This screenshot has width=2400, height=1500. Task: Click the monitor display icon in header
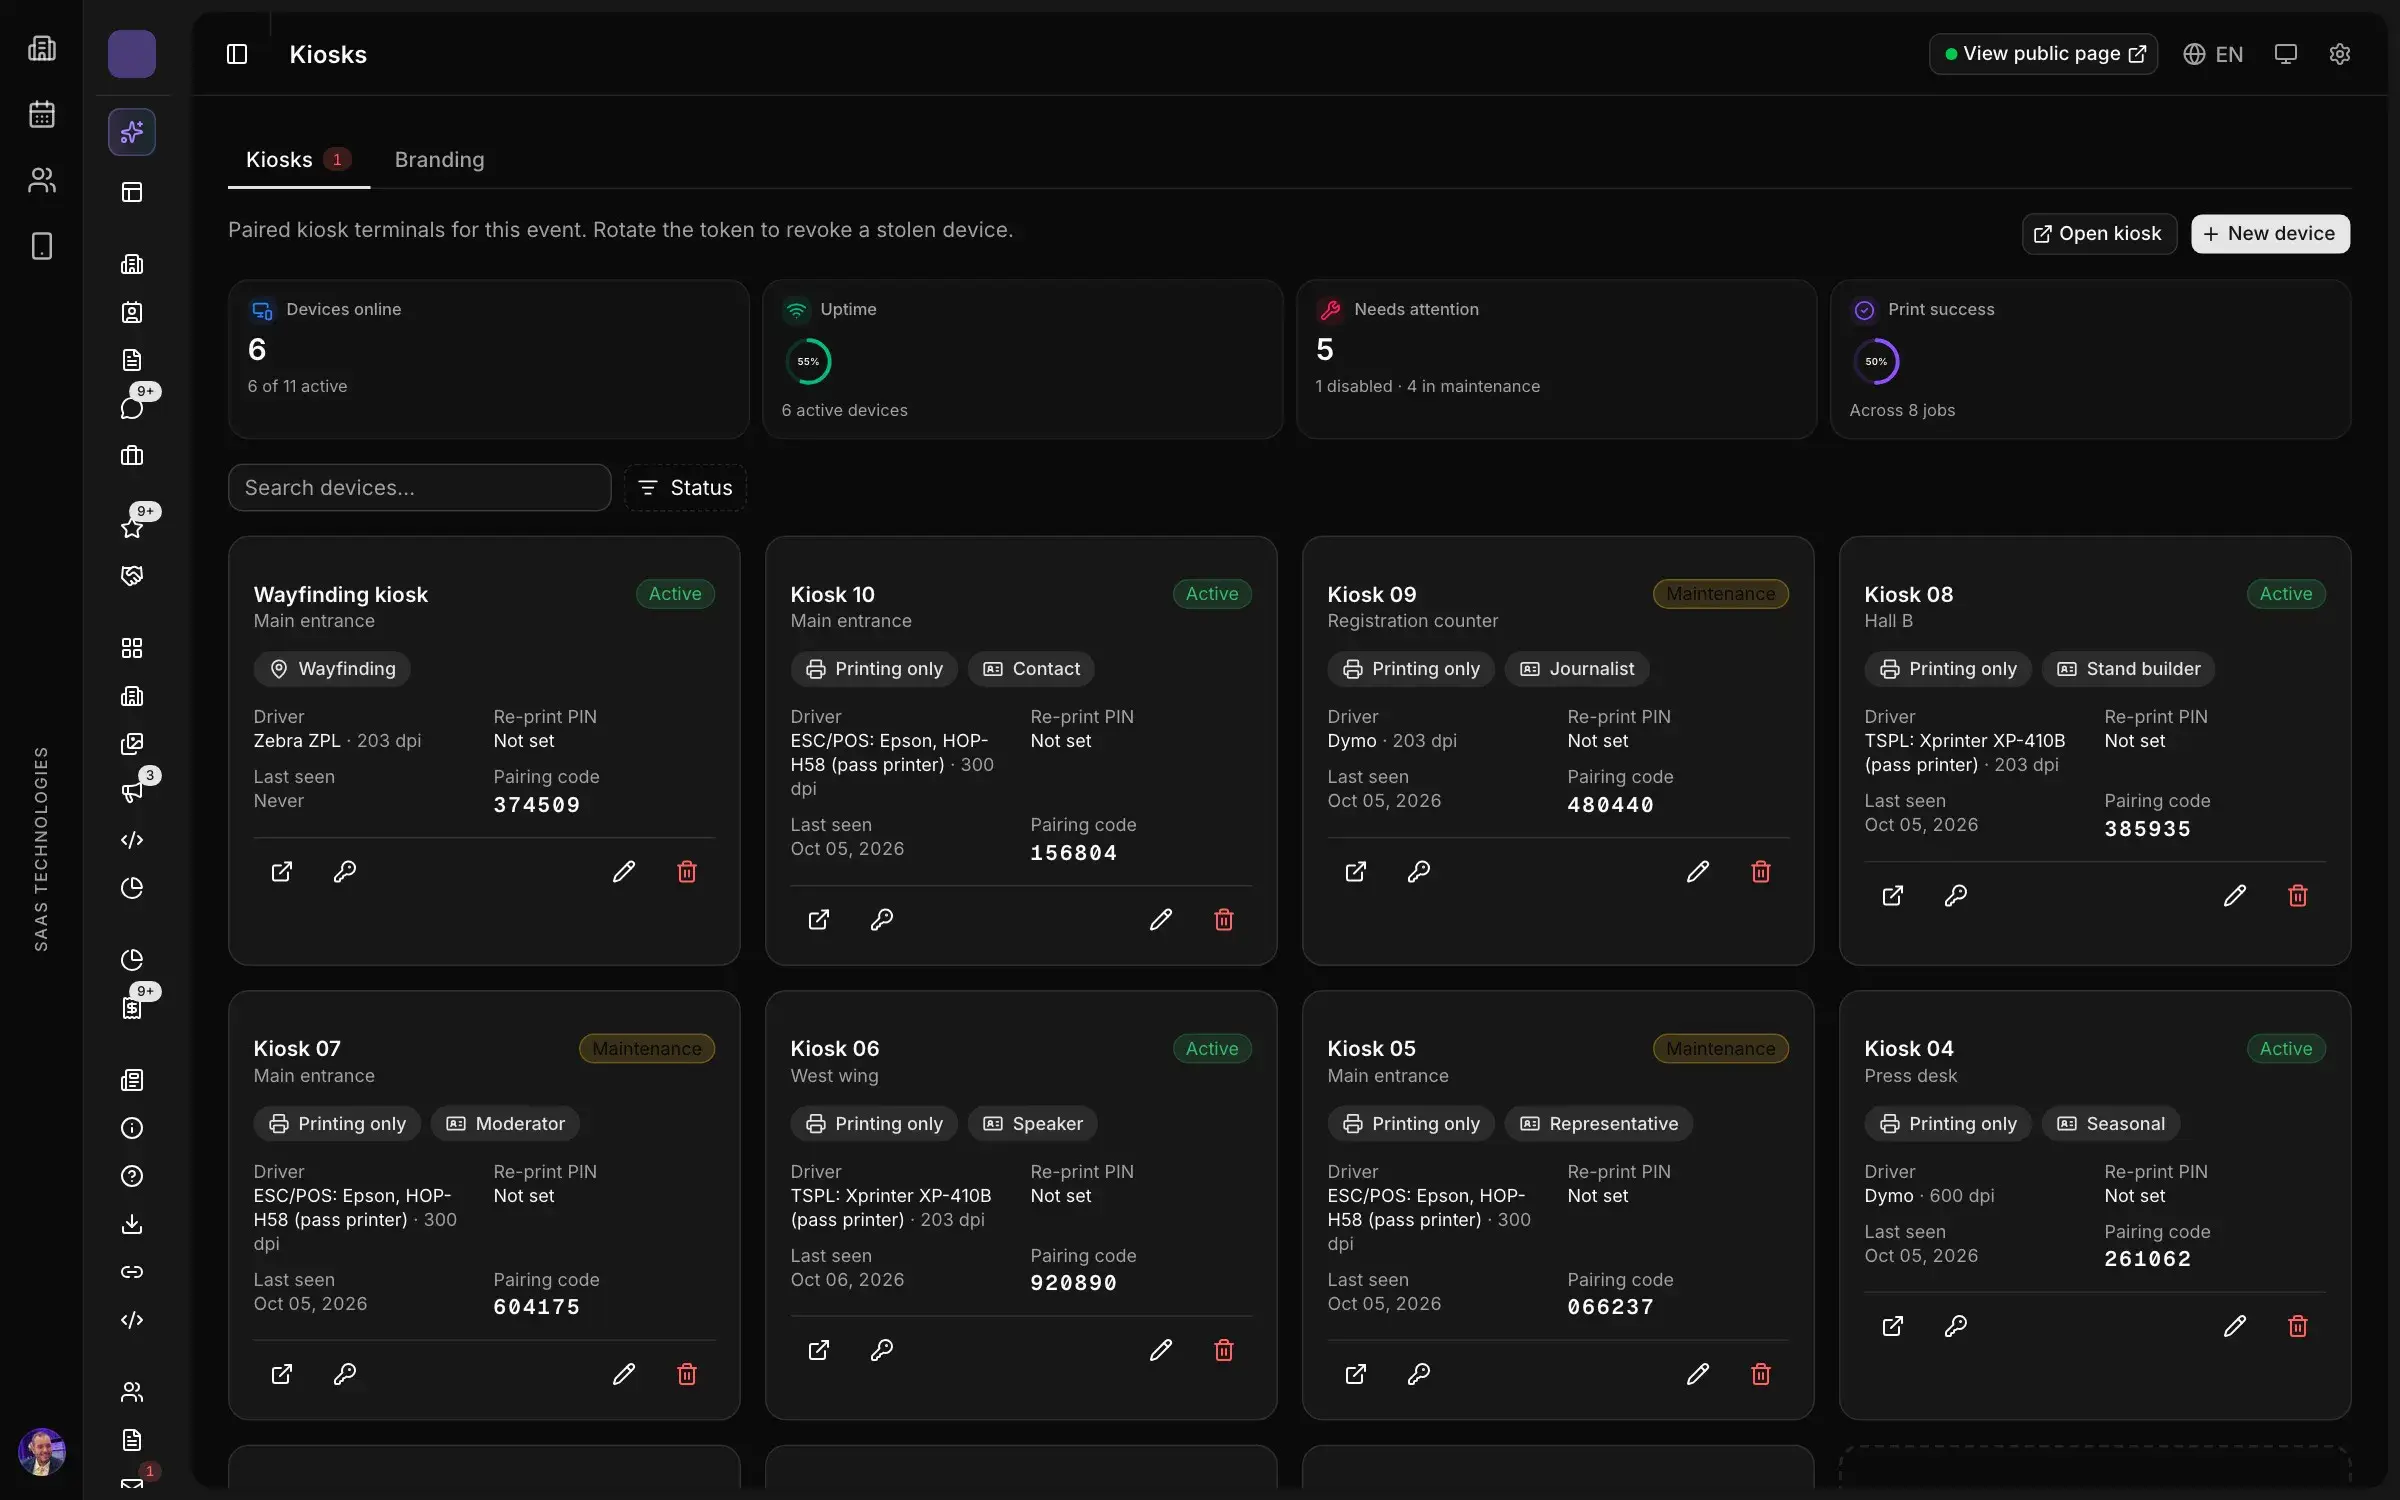(x=2286, y=54)
